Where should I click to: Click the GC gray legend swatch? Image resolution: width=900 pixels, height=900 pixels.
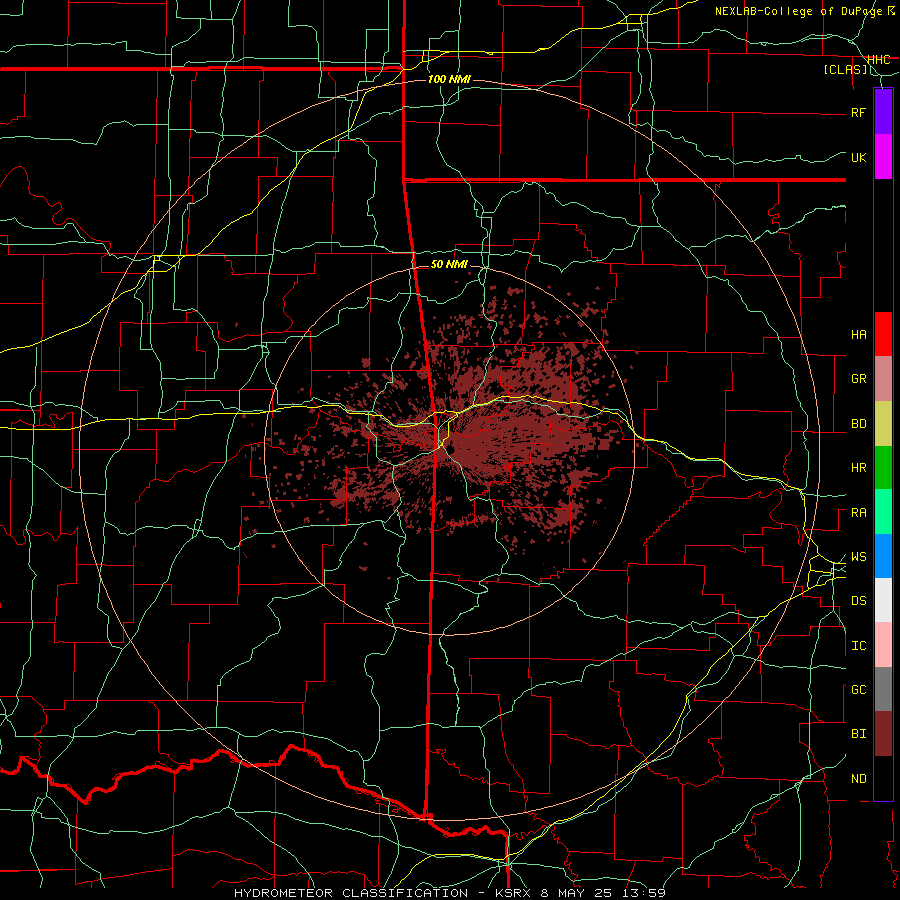[883, 689]
